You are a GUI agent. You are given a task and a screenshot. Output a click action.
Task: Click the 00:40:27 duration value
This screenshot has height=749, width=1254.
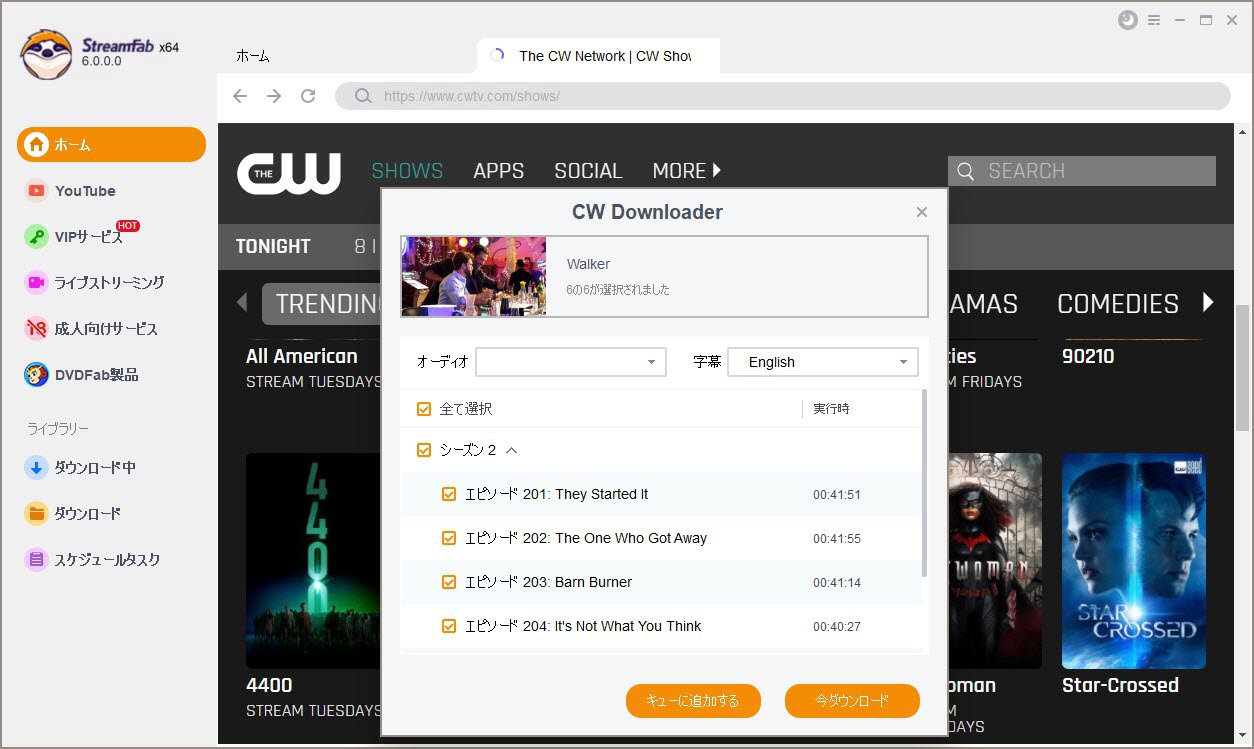pyautogui.click(x=837, y=627)
